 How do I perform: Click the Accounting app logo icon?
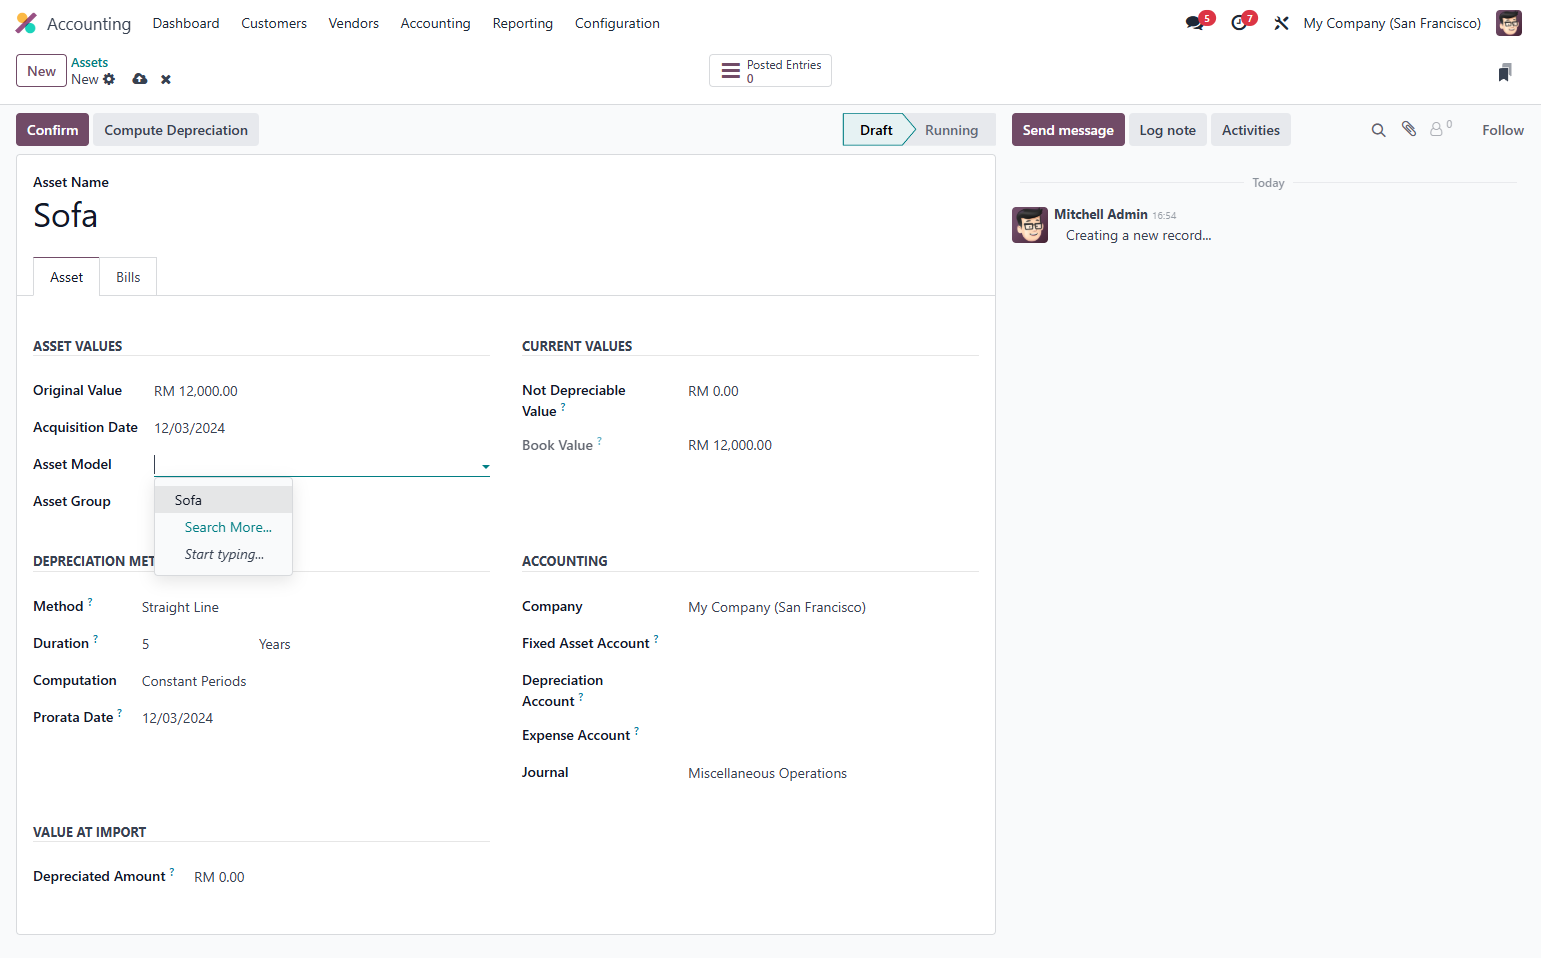click(26, 23)
